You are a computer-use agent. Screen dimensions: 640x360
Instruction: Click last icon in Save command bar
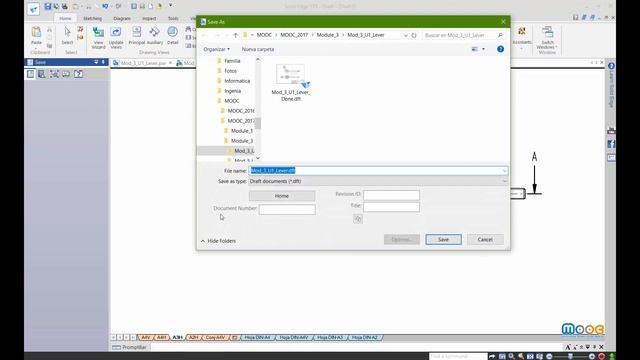tap(78, 74)
